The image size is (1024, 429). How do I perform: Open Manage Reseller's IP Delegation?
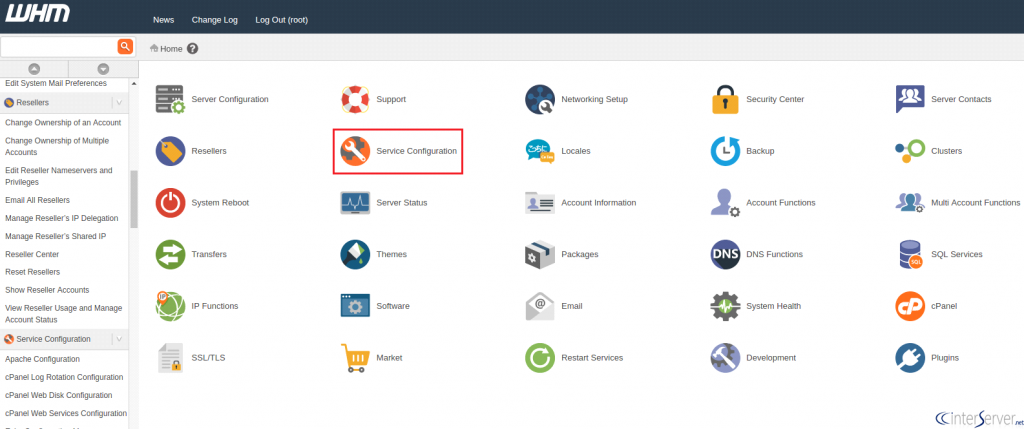(x=61, y=218)
